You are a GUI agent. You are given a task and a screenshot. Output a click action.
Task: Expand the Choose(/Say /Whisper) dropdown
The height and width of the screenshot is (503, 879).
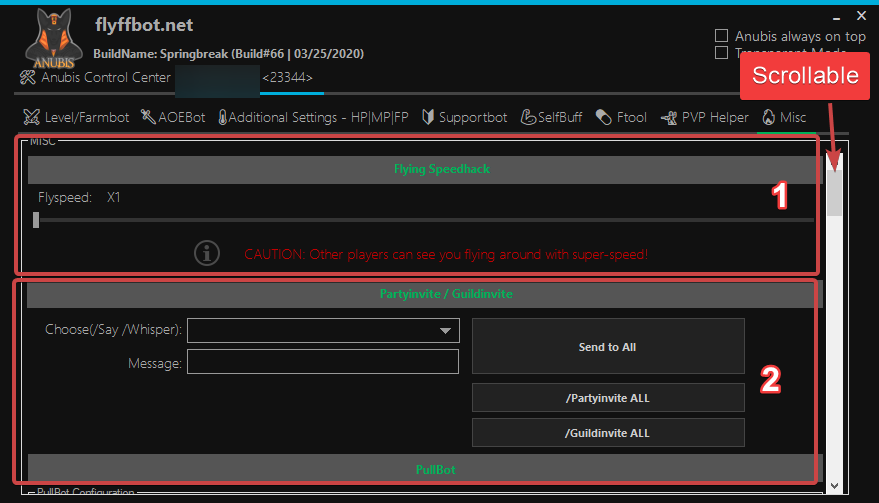pos(445,331)
